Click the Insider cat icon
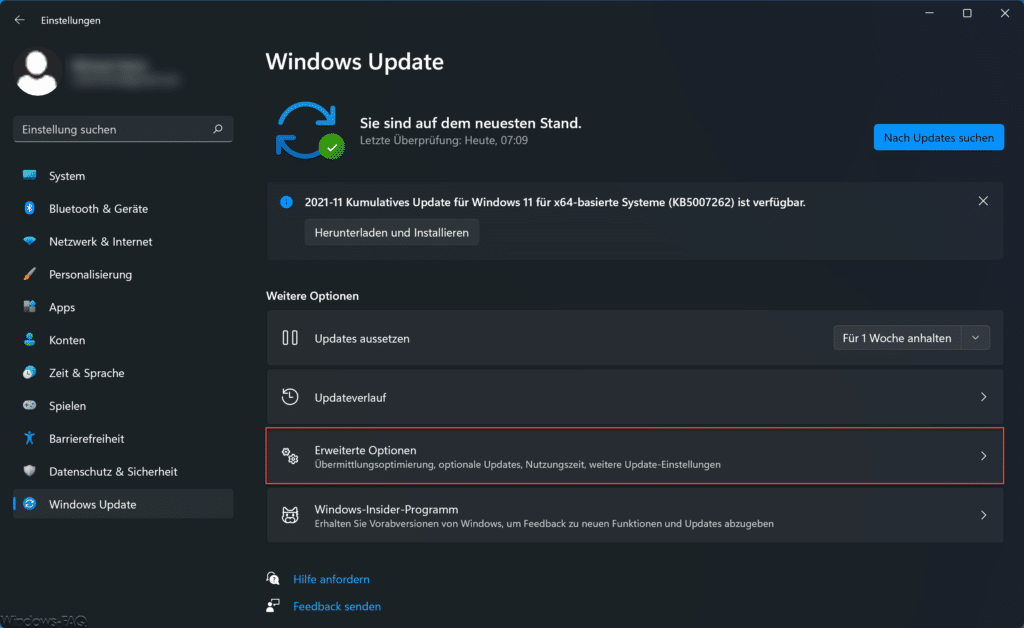The image size is (1024, 628). click(290, 515)
